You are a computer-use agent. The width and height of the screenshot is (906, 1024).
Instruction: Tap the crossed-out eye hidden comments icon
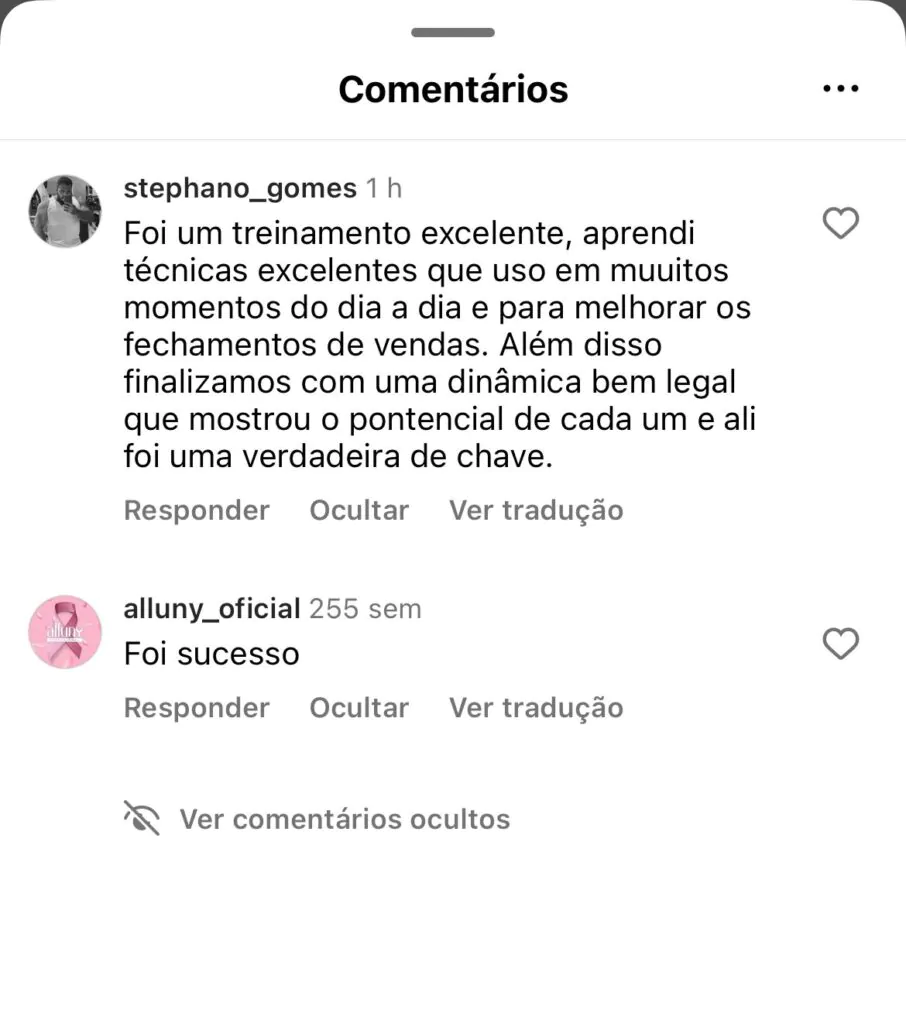(x=142, y=818)
